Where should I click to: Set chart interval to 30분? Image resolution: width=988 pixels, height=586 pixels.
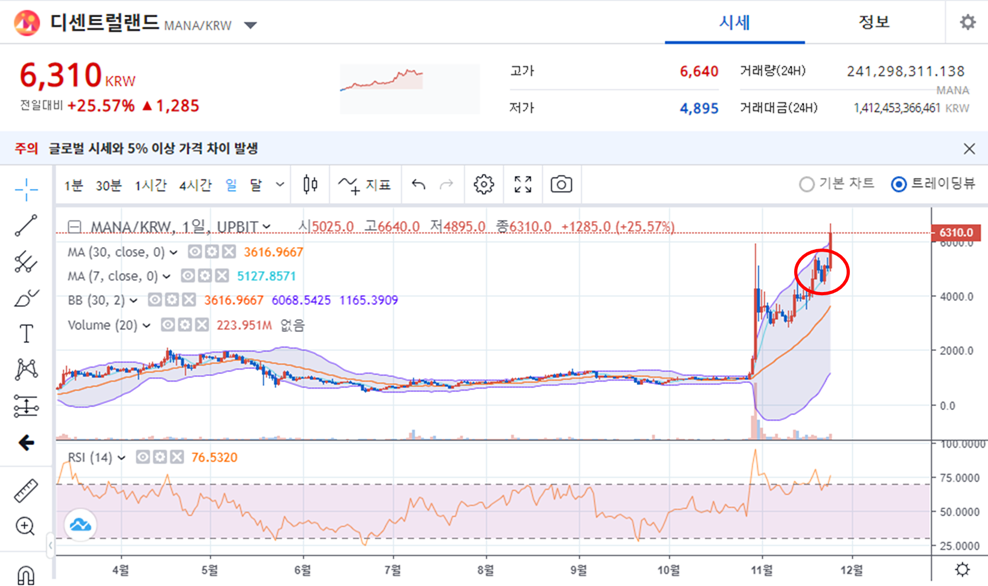(108, 185)
